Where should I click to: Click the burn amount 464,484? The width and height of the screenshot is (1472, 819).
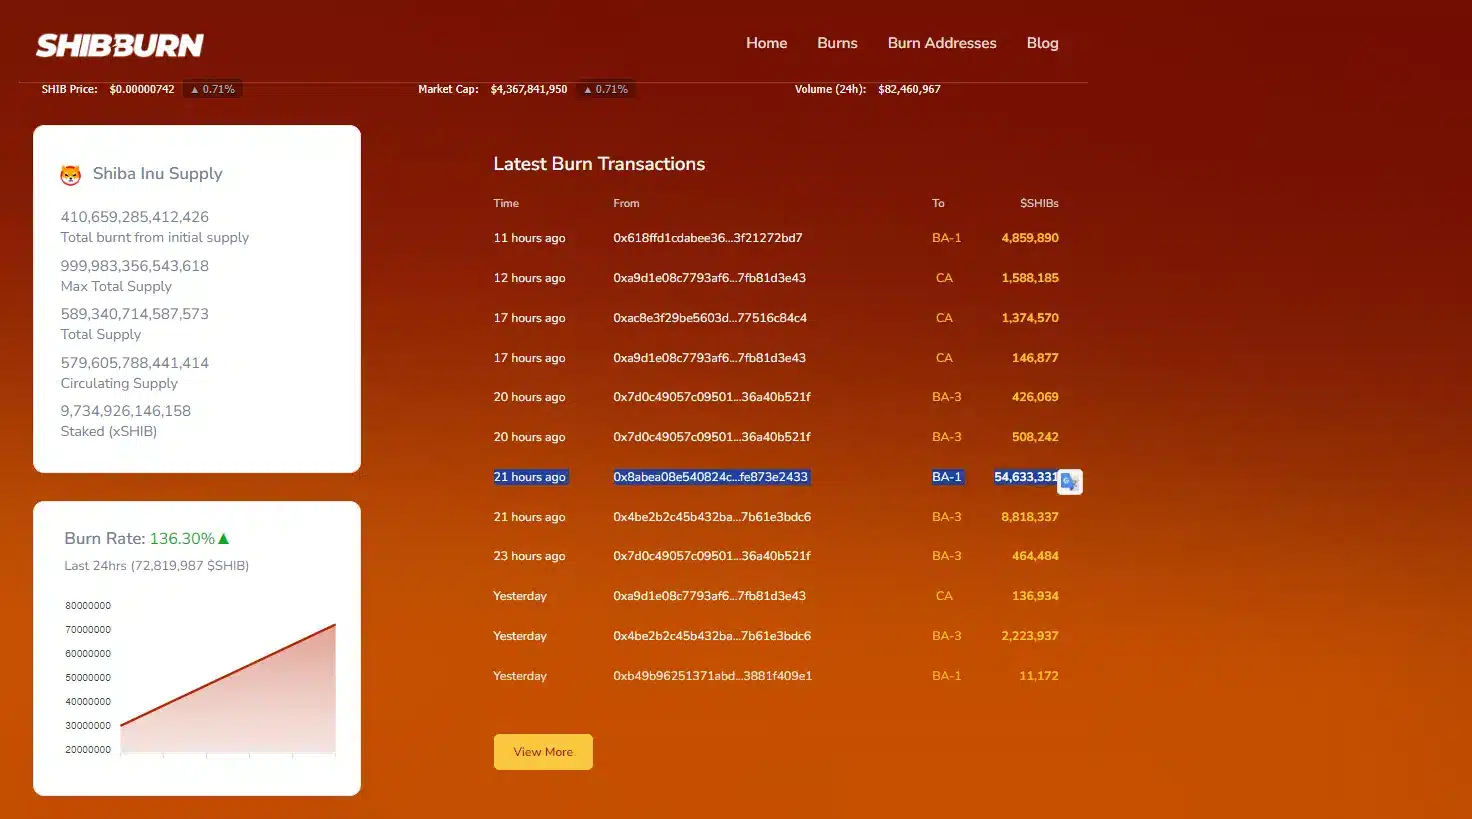[1035, 556]
